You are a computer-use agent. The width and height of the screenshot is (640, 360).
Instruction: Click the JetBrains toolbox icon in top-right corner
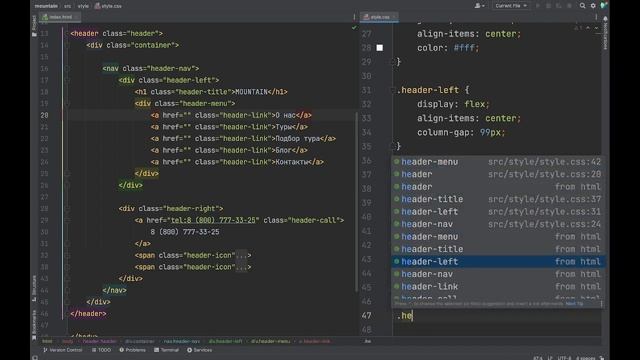point(604,5)
